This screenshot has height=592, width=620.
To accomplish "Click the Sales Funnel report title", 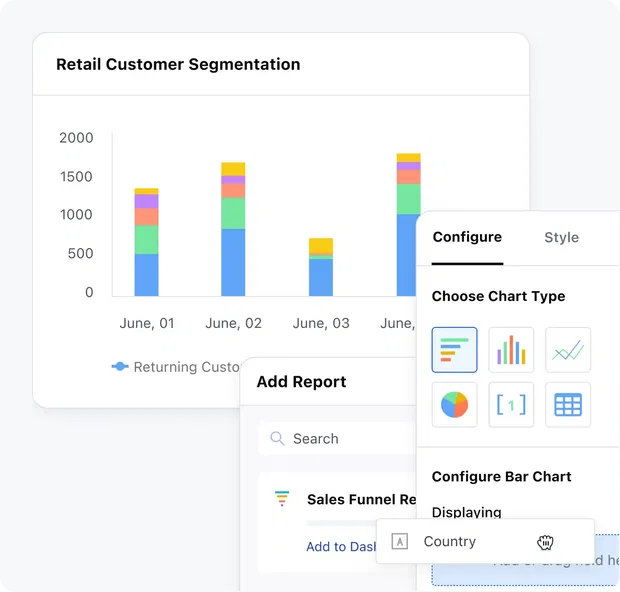I will click(361, 499).
